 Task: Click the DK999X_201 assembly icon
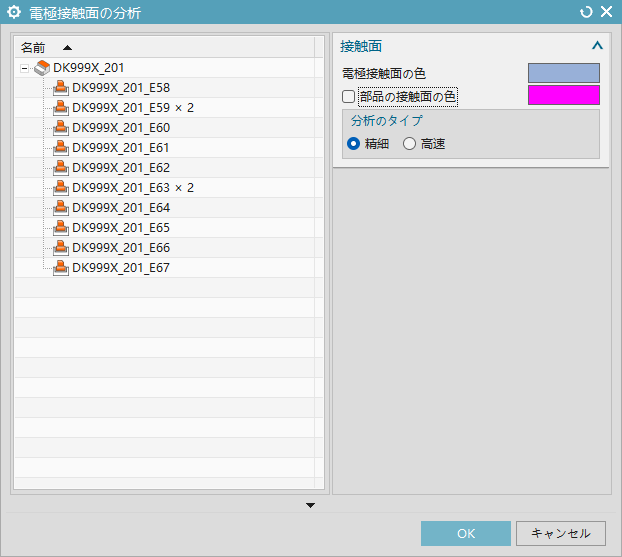[42, 67]
